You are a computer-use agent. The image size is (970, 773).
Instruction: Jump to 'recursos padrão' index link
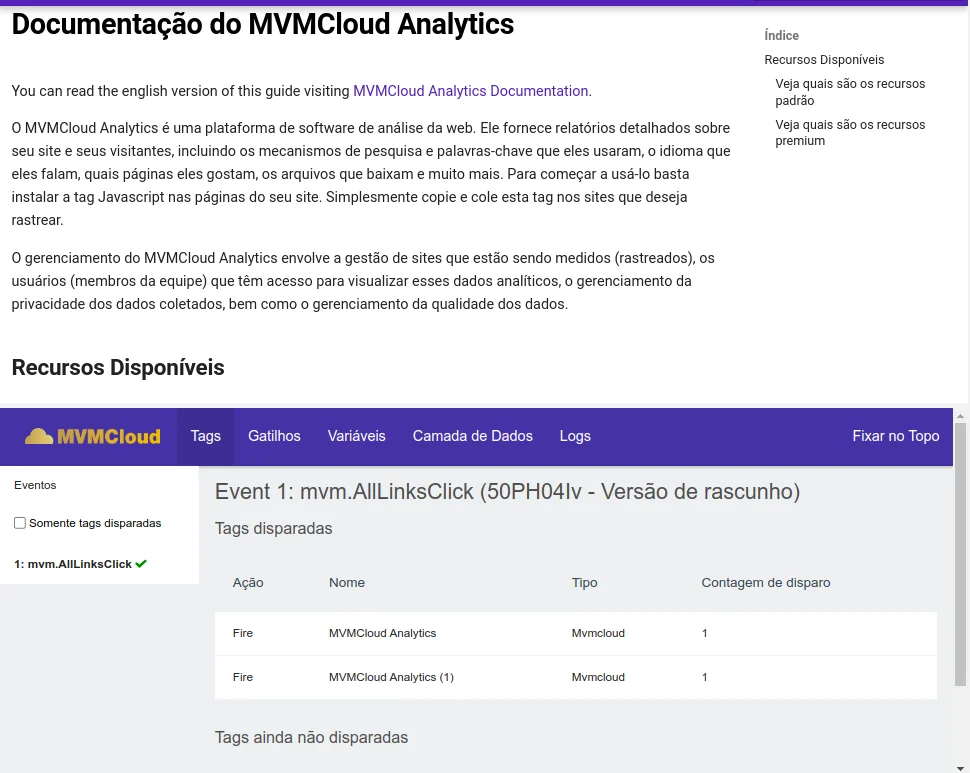tap(849, 92)
